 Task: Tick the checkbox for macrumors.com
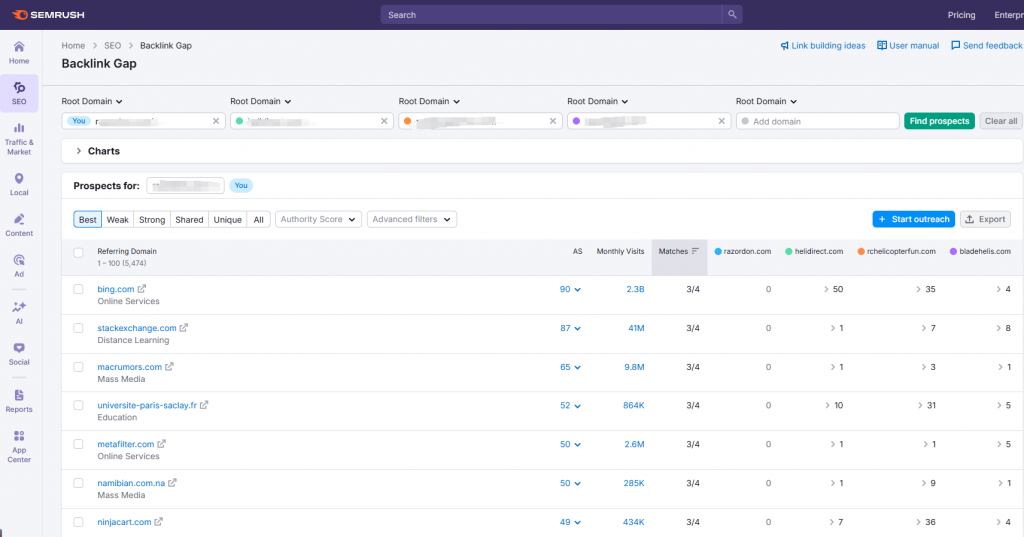pyautogui.click(x=78, y=366)
